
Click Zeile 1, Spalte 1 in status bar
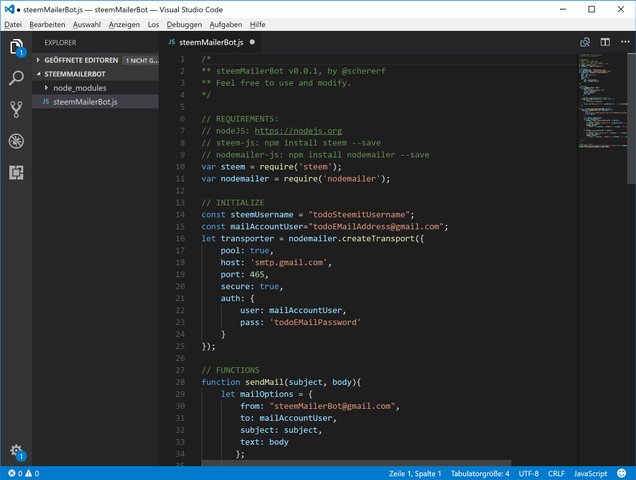[415, 474]
